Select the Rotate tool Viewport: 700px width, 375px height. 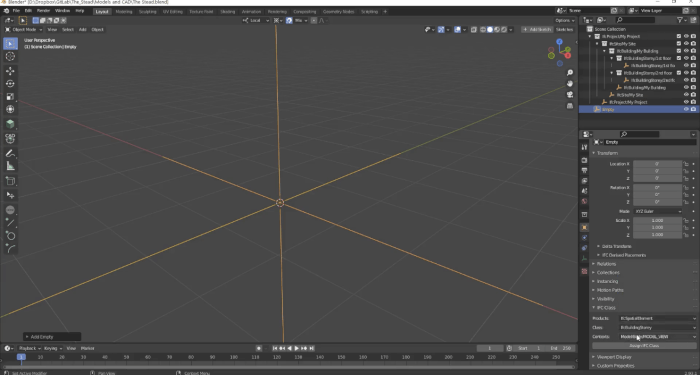click(x=11, y=83)
